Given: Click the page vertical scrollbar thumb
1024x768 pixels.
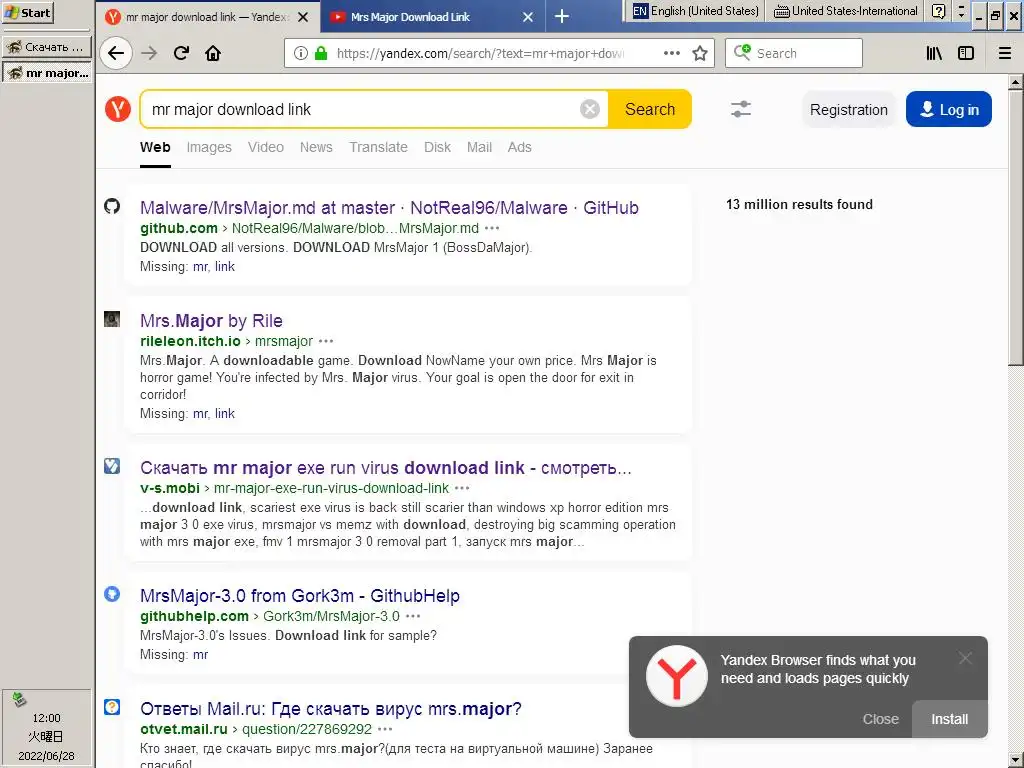Looking at the screenshot, I should [x=1015, y=227].
